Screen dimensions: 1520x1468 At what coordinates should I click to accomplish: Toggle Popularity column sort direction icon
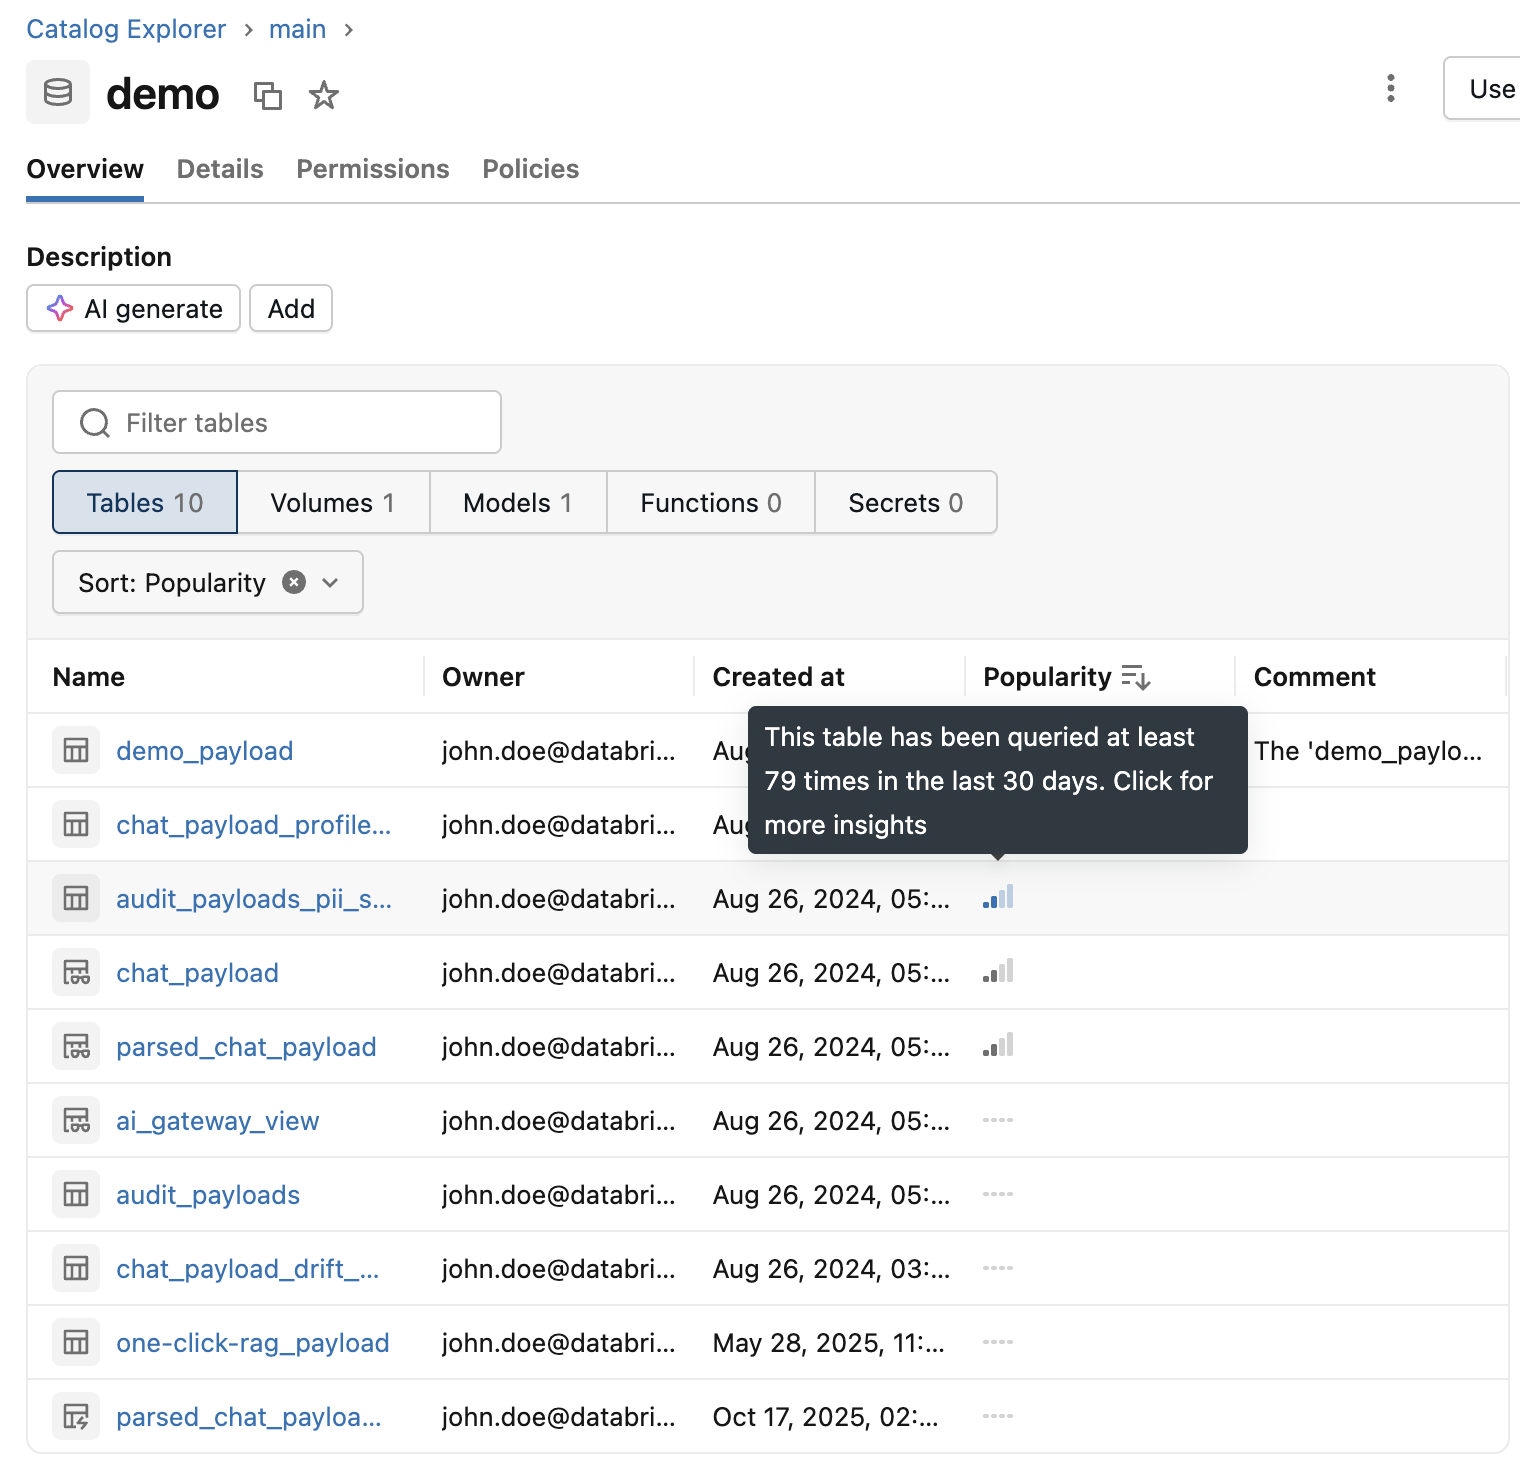(1136, 677)
